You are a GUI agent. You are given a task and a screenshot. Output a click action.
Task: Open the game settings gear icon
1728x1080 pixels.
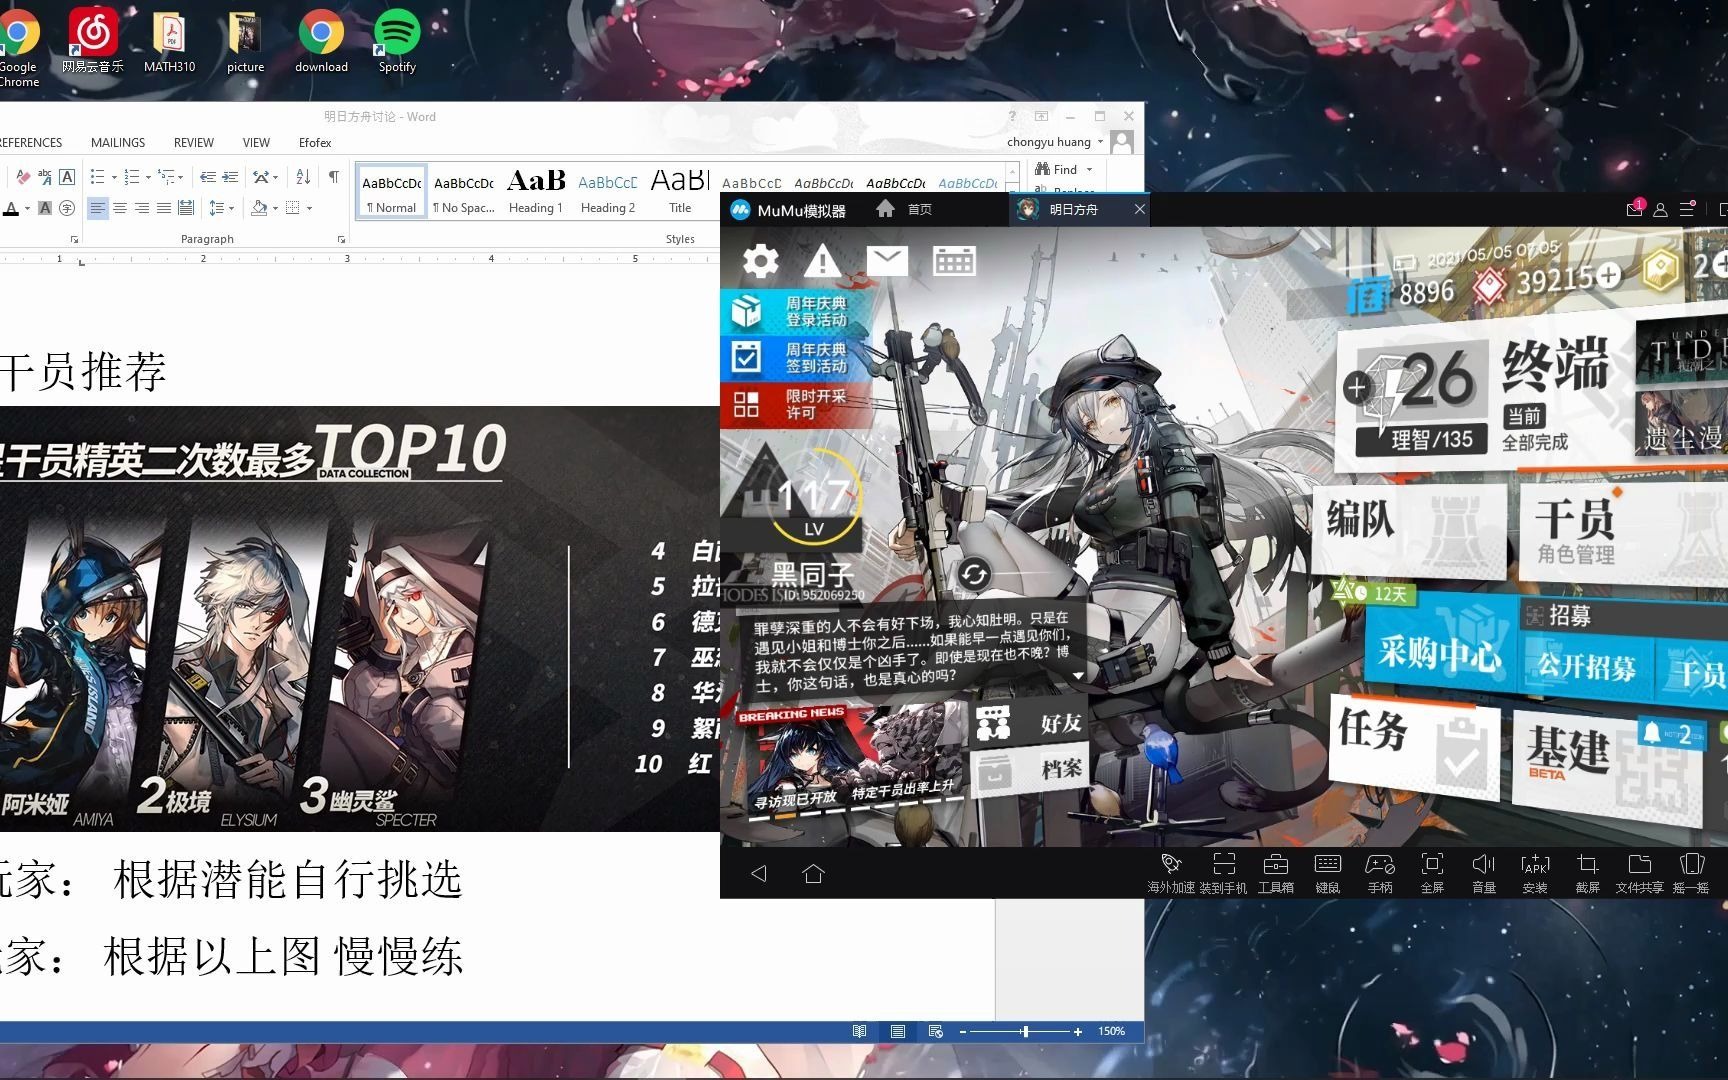point(761,262)
